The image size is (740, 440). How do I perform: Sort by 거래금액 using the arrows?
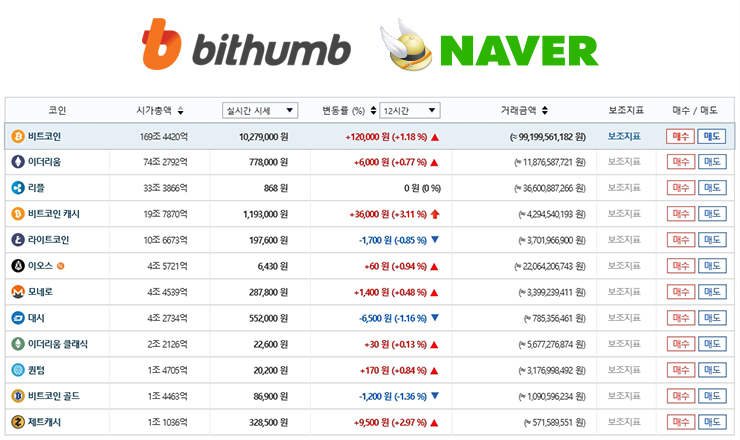tap(545, 110)
